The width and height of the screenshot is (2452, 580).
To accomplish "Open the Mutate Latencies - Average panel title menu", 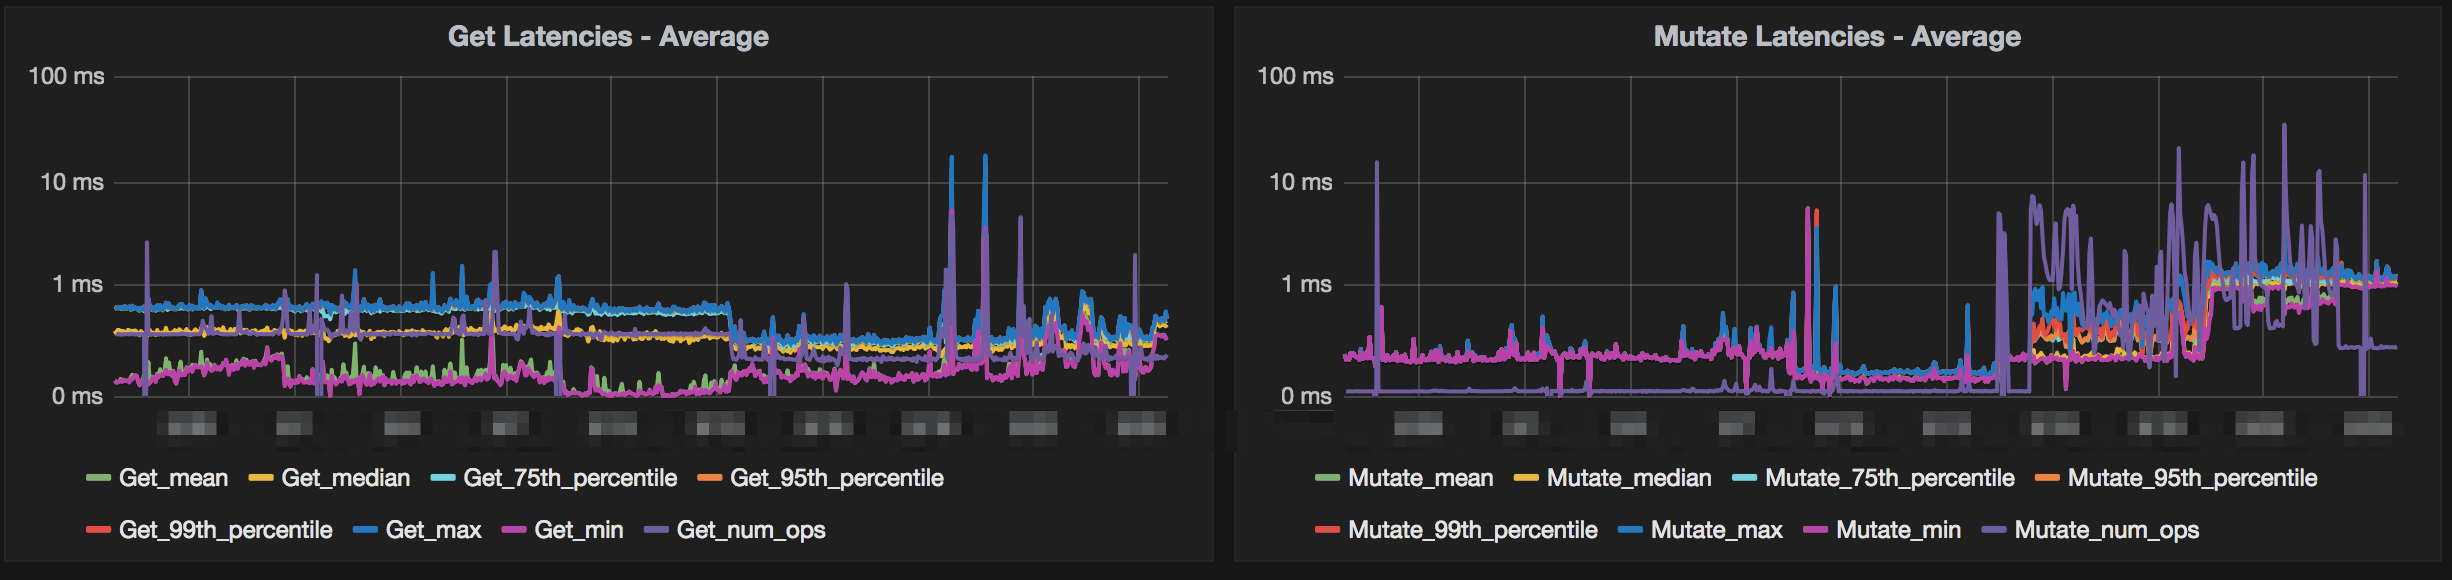I will (x=1837, y=37).
